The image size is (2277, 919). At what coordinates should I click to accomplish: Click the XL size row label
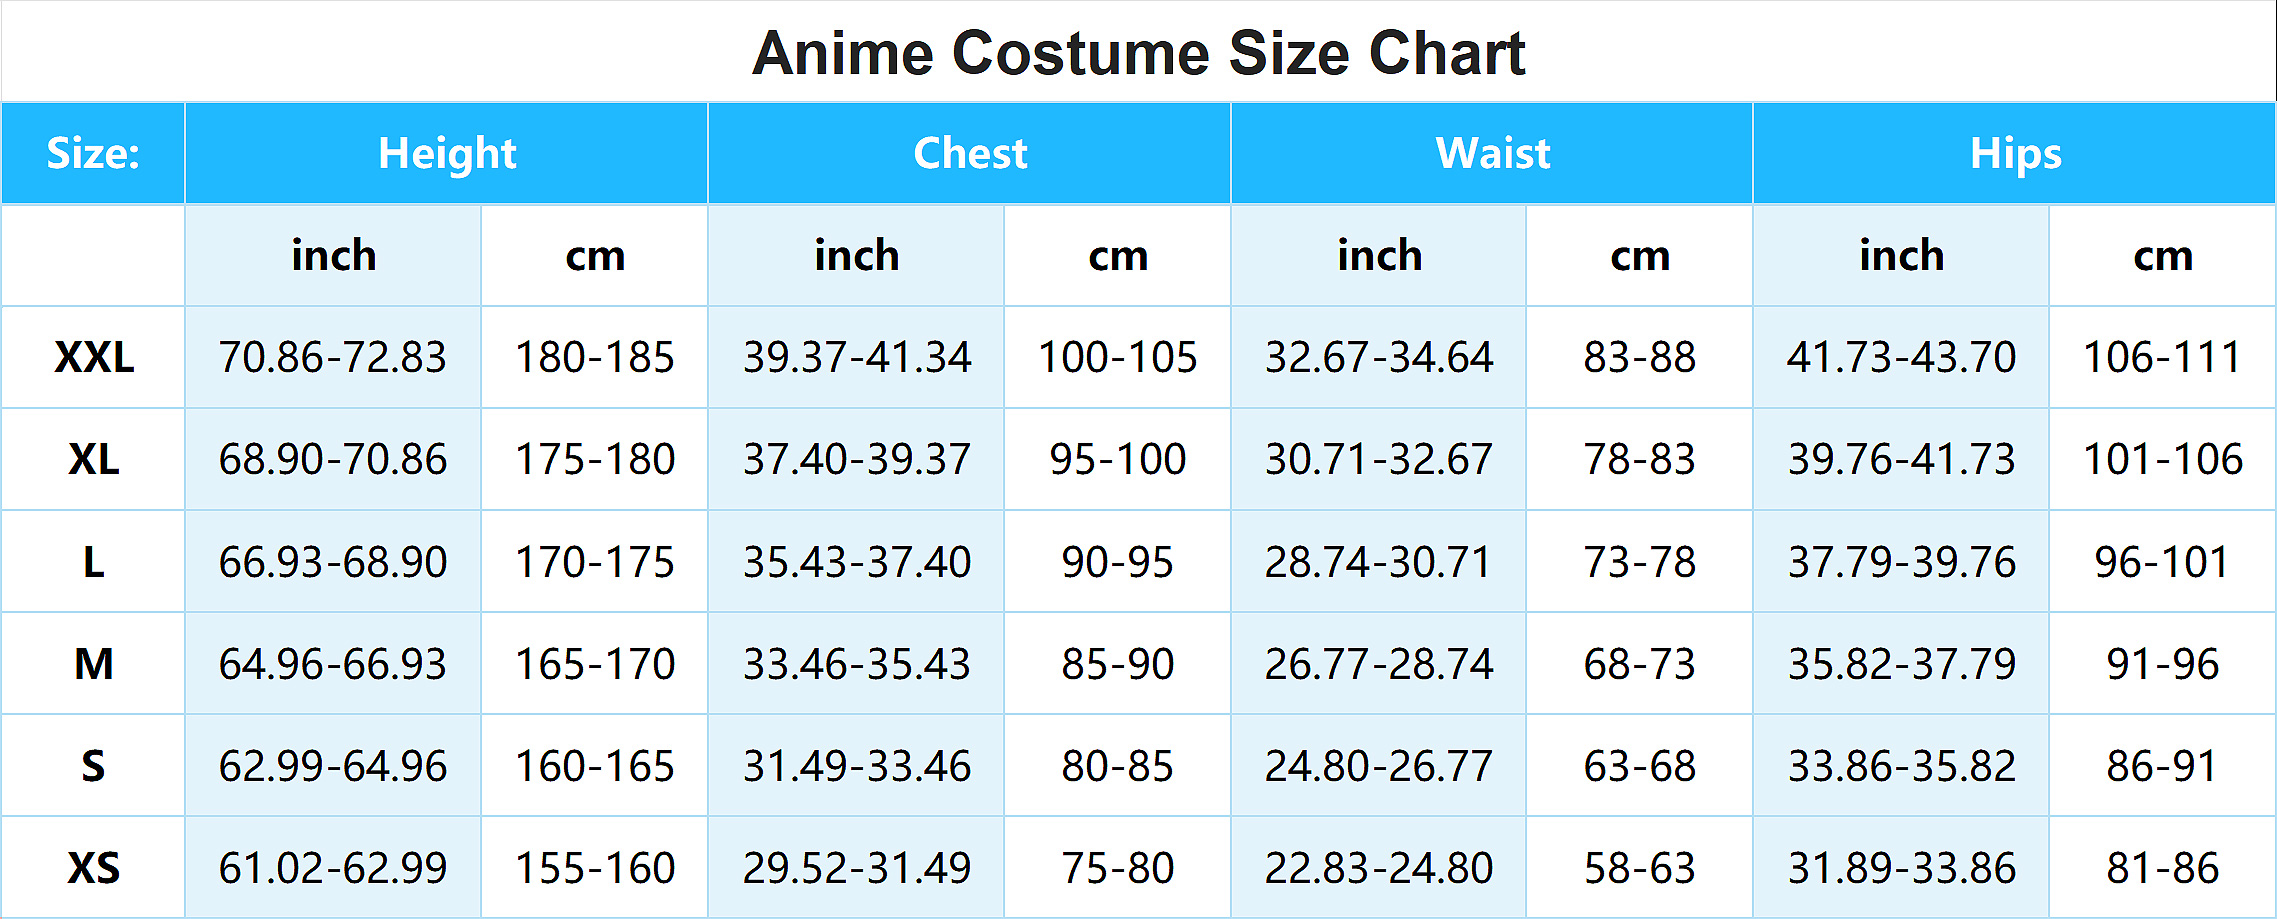pyautogui.click(x=93, y=459)
